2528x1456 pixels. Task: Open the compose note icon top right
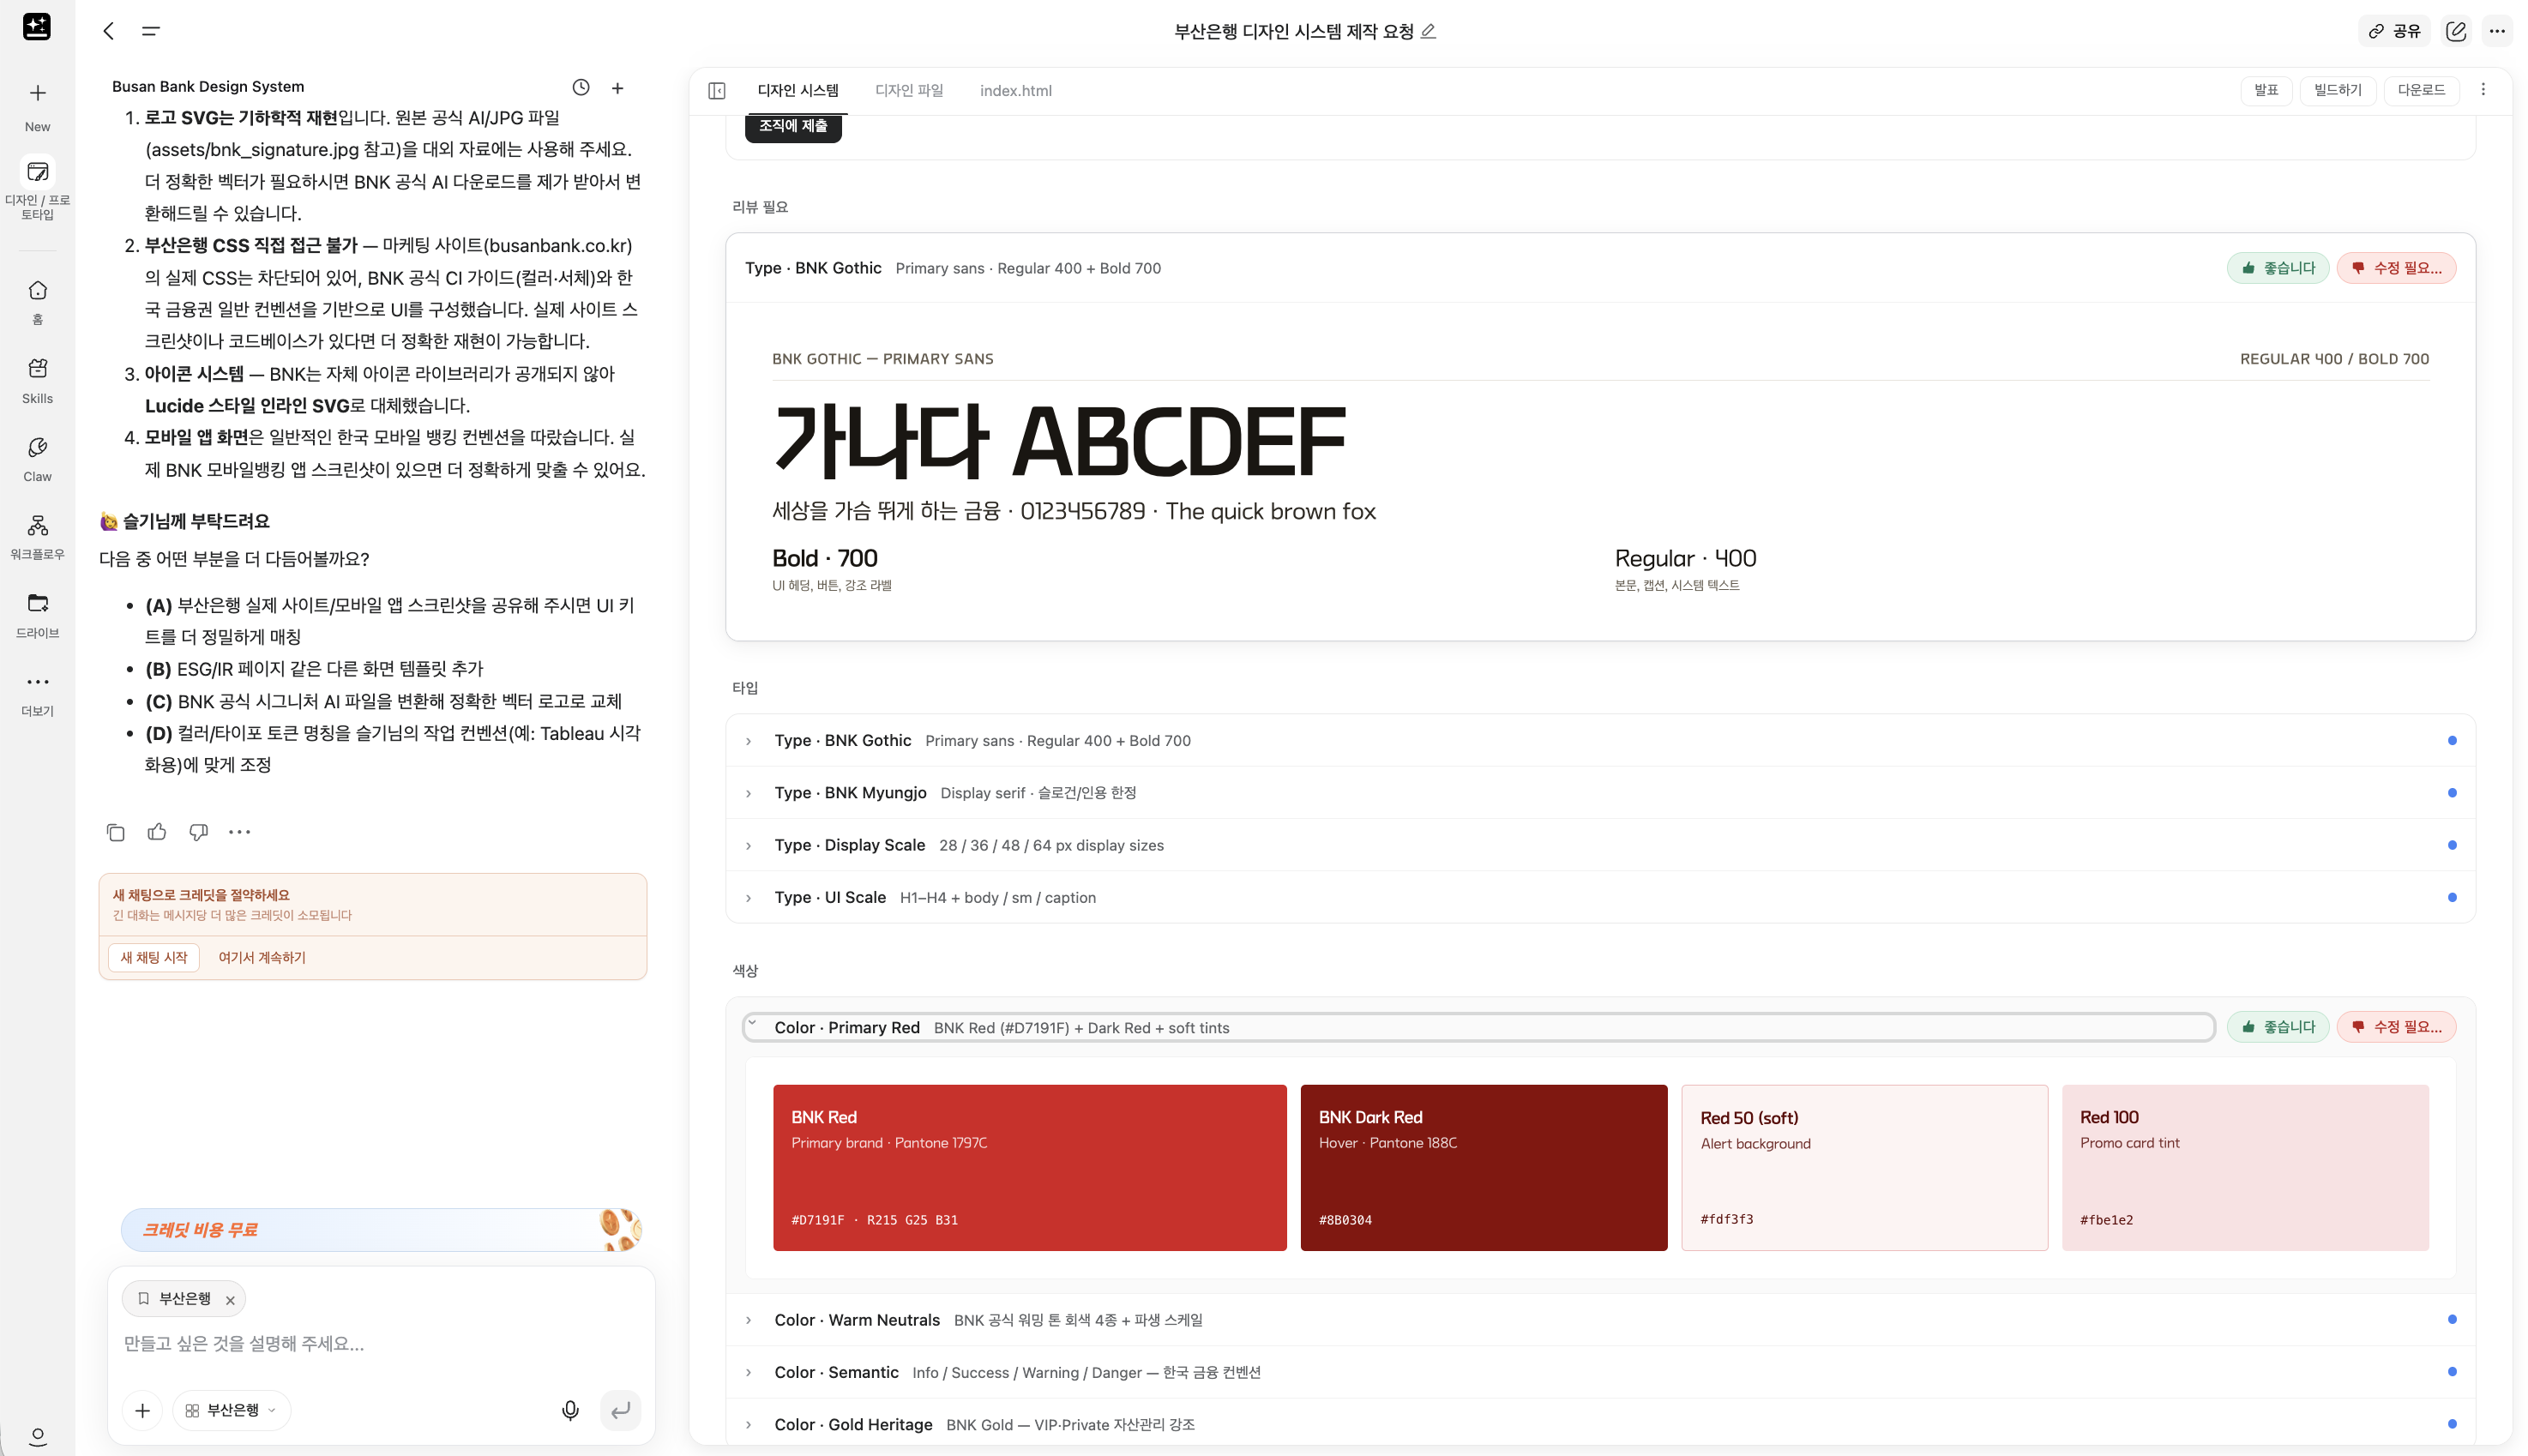click(x=2455, y=31)
